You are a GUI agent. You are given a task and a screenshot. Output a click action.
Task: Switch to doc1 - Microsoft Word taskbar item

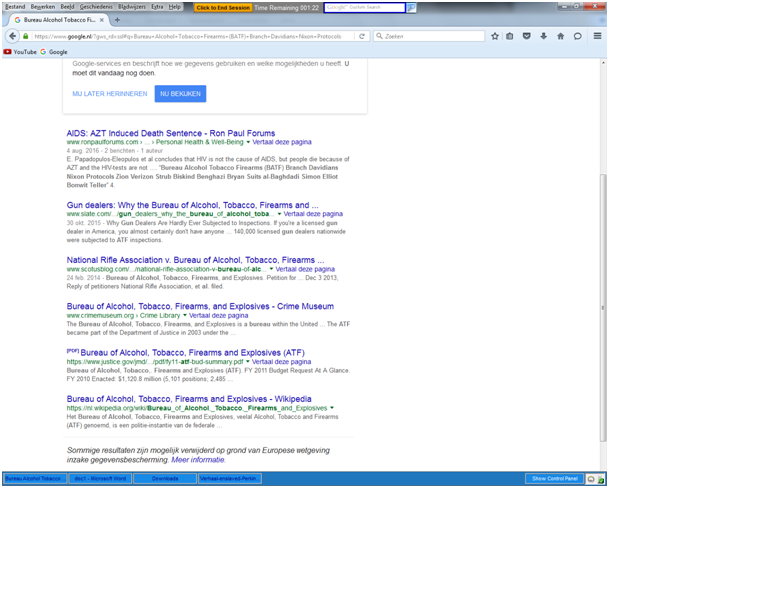coord(100,478)
